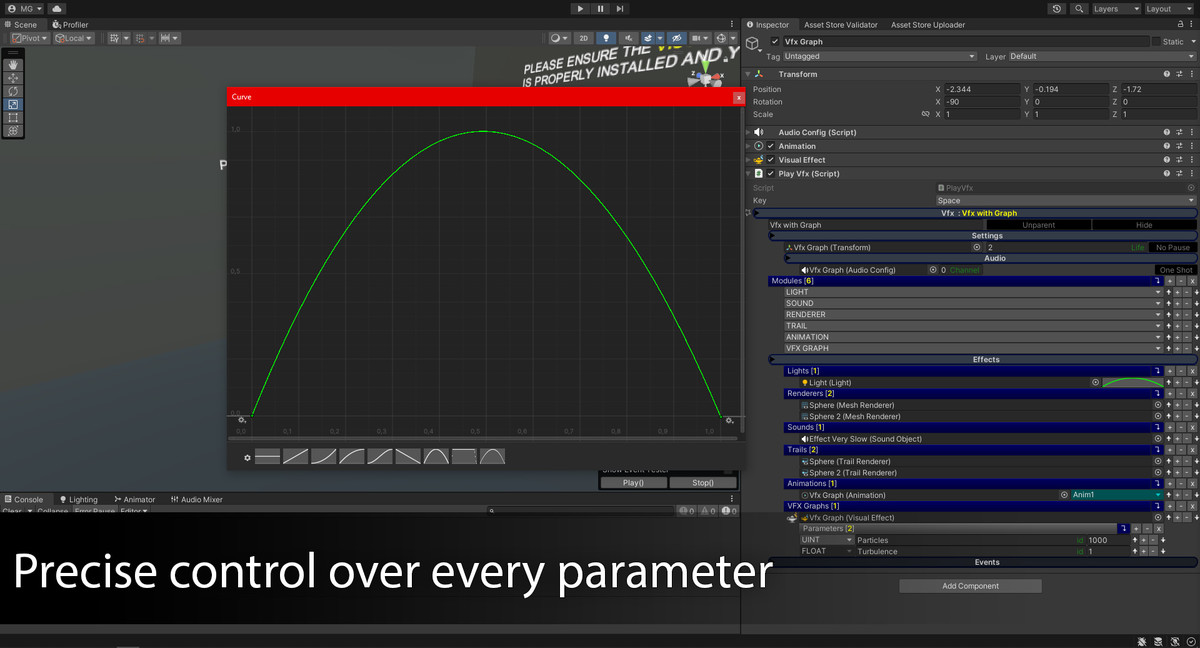This screenshot has width=1200, height=648.
Task: Toggle 2D view mode in Scene
Action: pos(584,38)
